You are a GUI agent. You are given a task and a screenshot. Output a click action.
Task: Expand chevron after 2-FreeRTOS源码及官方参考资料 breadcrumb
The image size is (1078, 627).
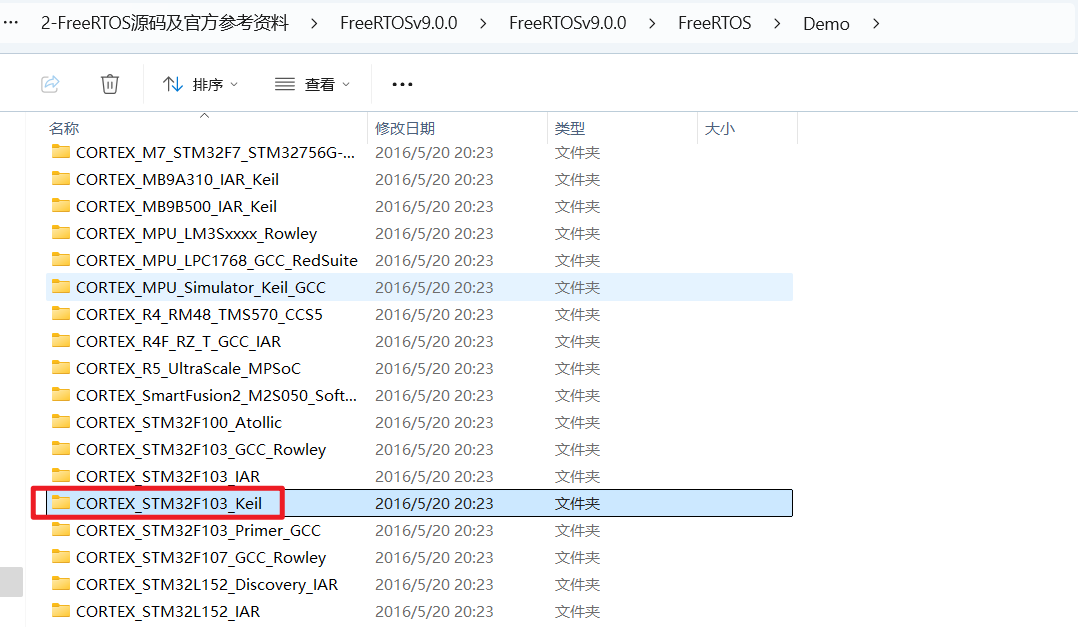314,23
